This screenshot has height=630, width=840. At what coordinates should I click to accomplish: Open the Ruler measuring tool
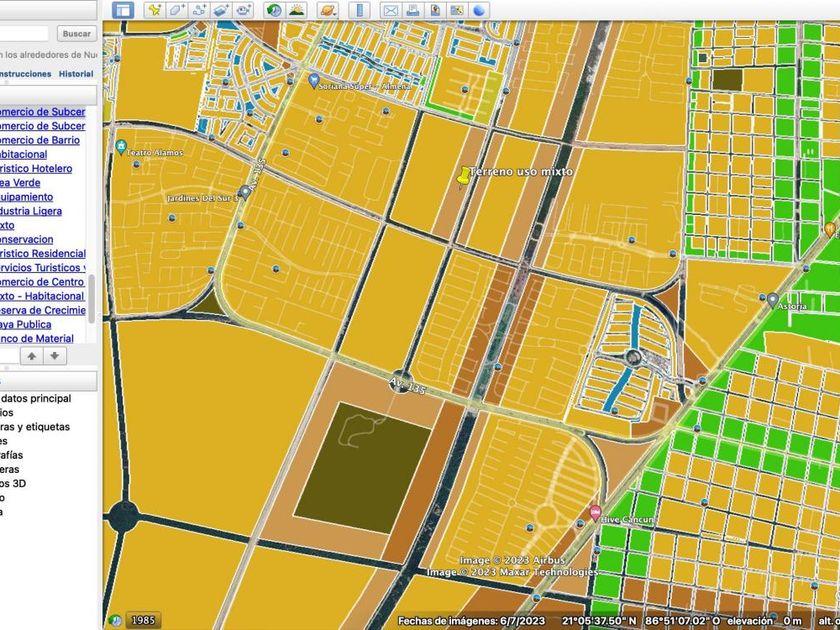pos(359,10)
